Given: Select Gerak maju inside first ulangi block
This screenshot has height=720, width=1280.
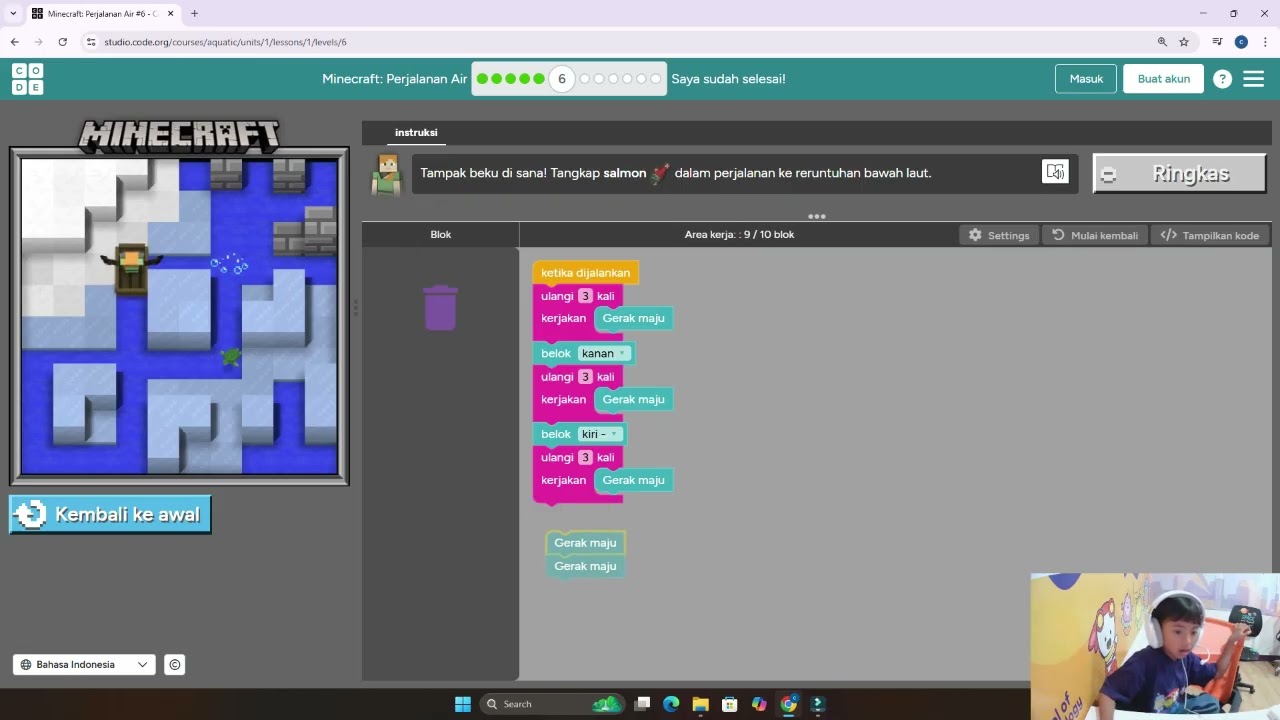Looking at the screenshot, I should click(x=633, y=318).
